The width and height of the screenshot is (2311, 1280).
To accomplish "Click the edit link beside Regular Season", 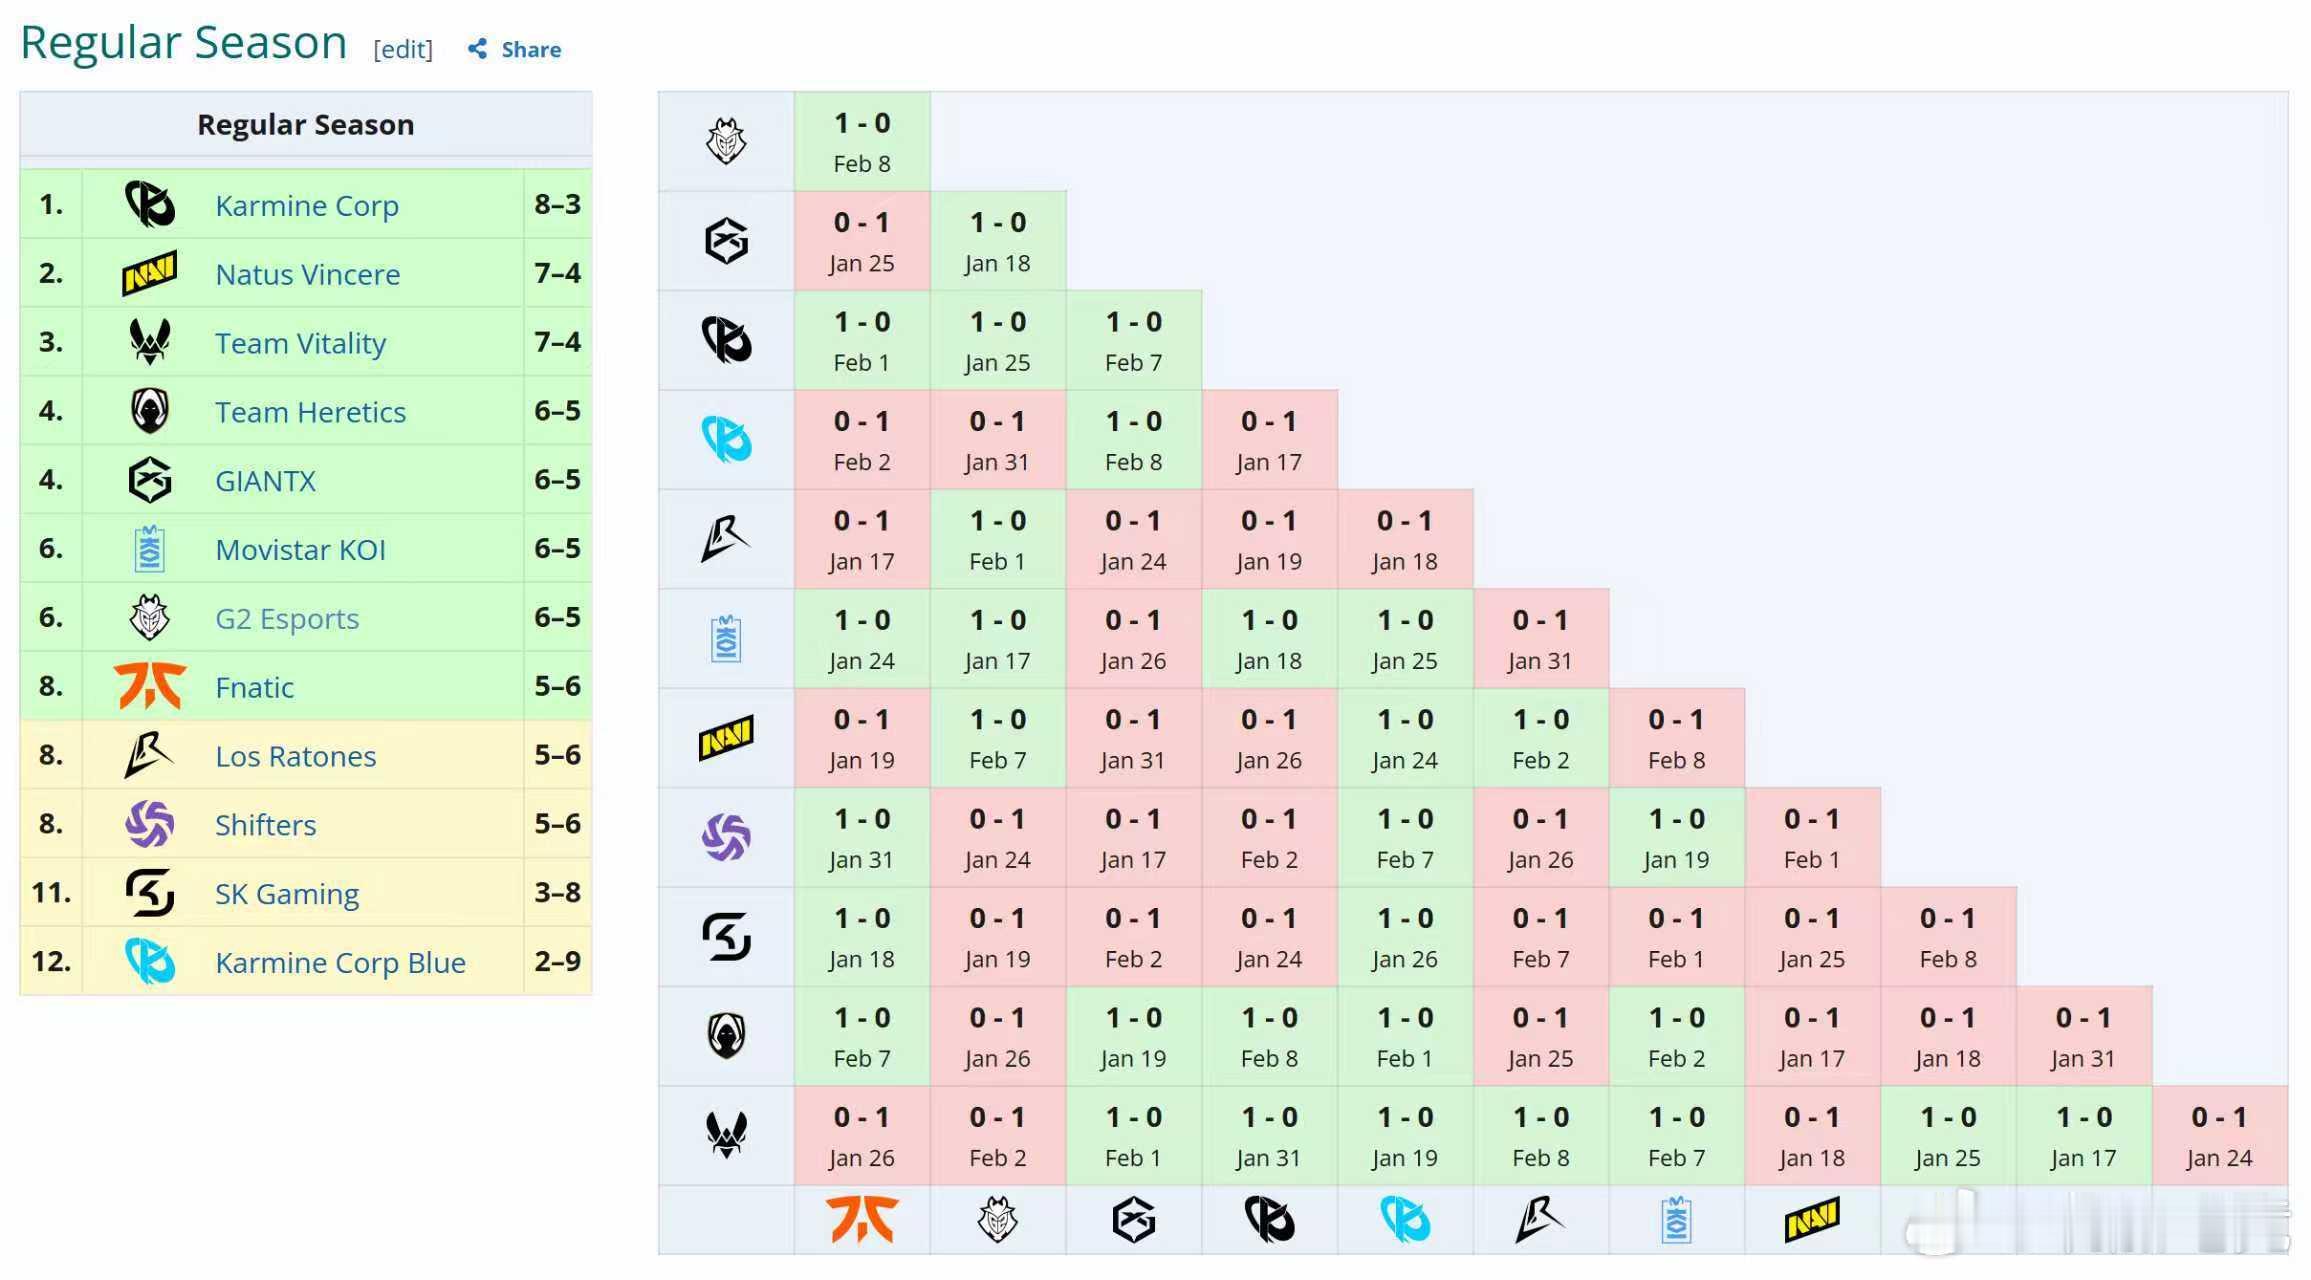I will coord(403,49).
